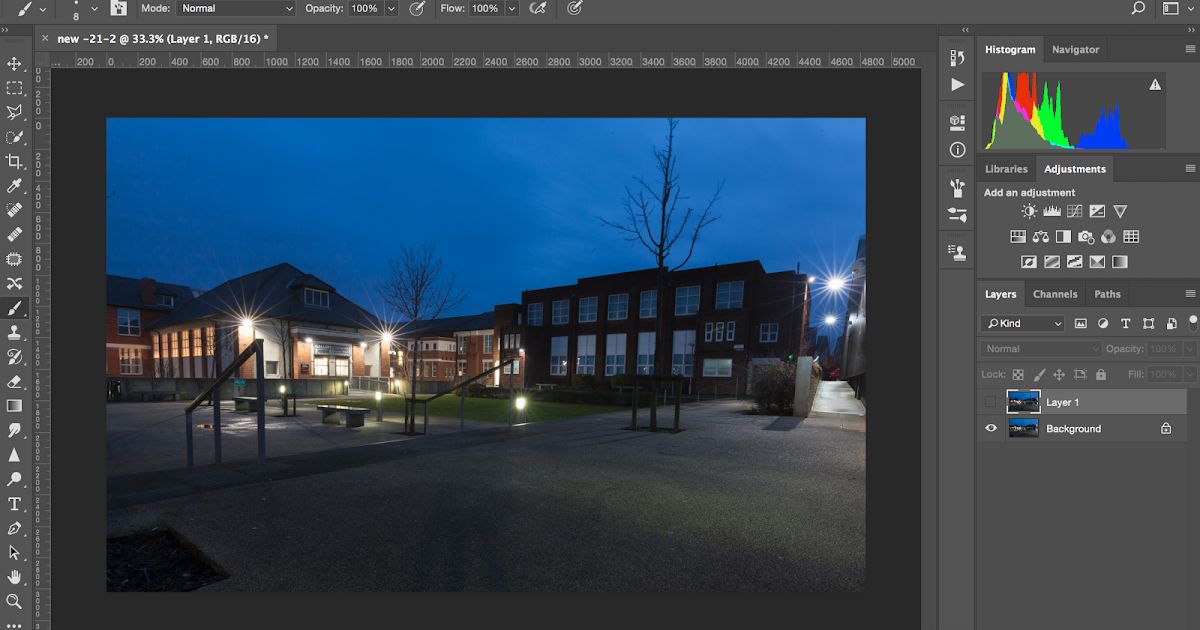Screen dimensions: 1200x630
Task: Hide the Background layer
Action: pos(991,428)
